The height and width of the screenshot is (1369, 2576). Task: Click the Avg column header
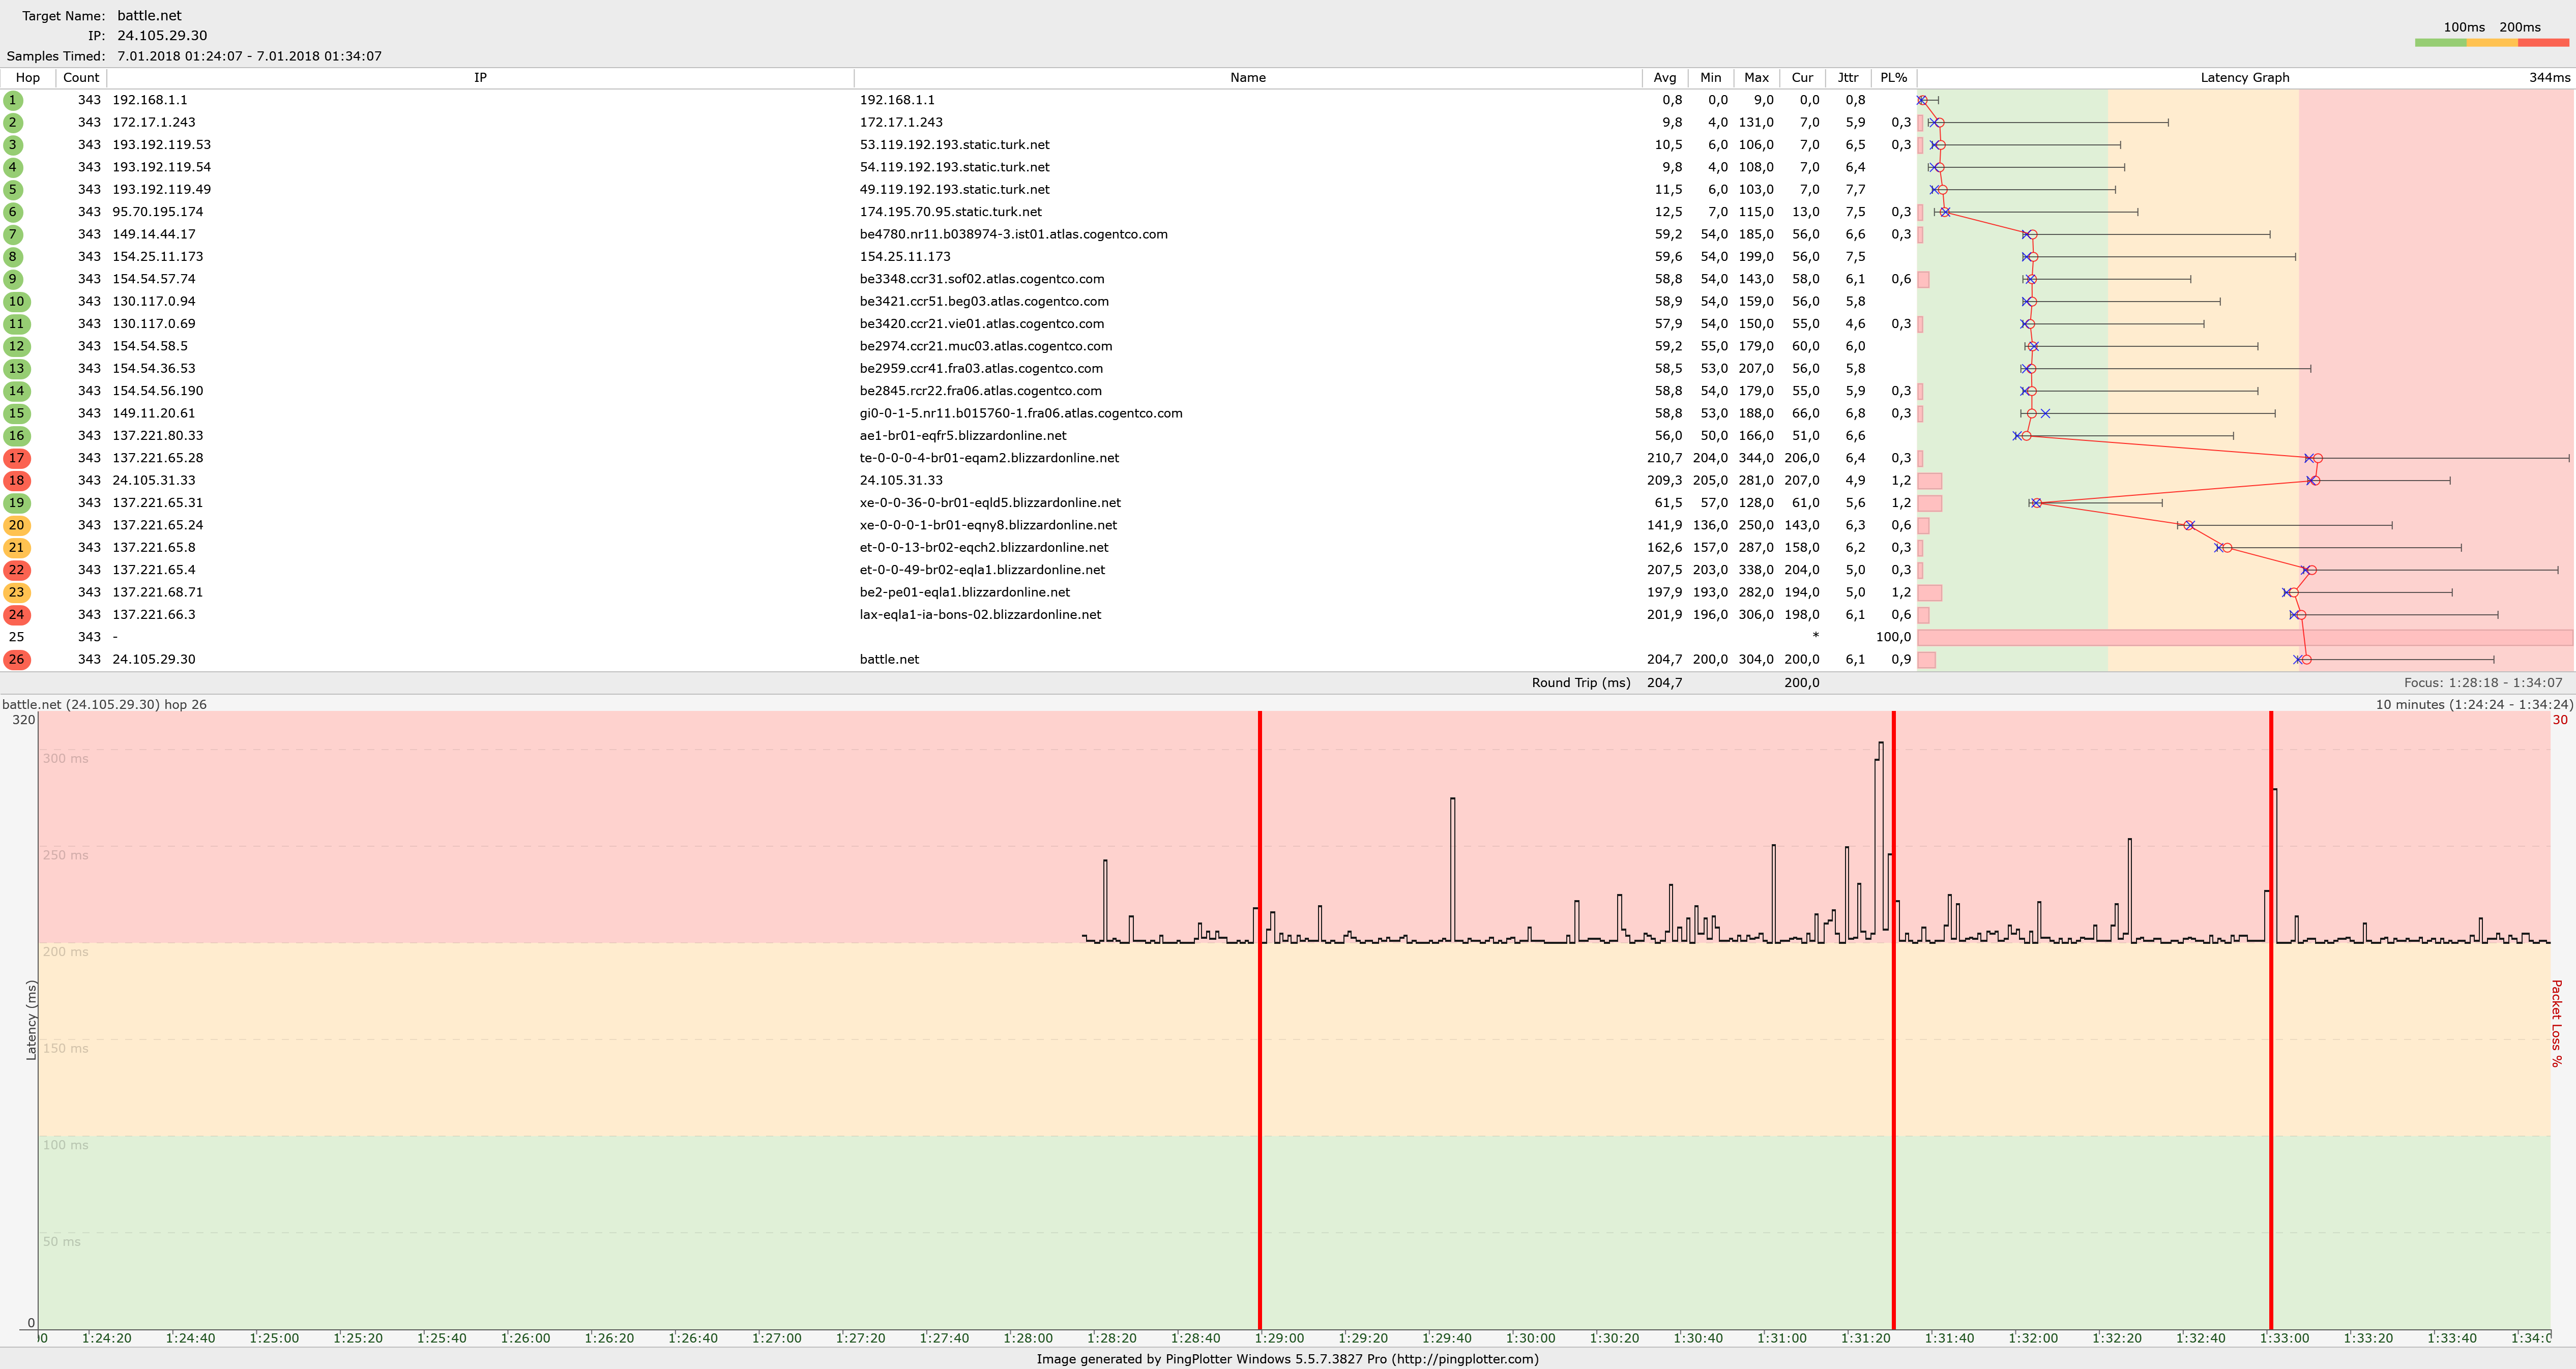tap(1664, 78)
